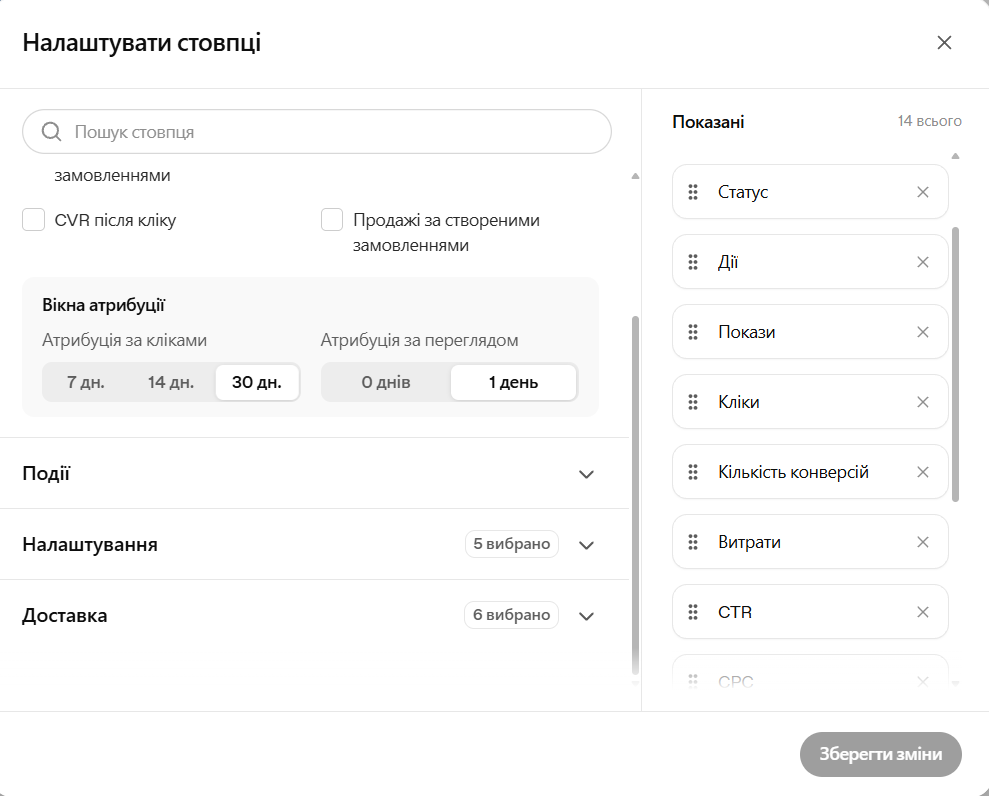Image resolution: width=989 pixels, height=796 pixels.
Task: Remove the Покази column
Action: 923,332
